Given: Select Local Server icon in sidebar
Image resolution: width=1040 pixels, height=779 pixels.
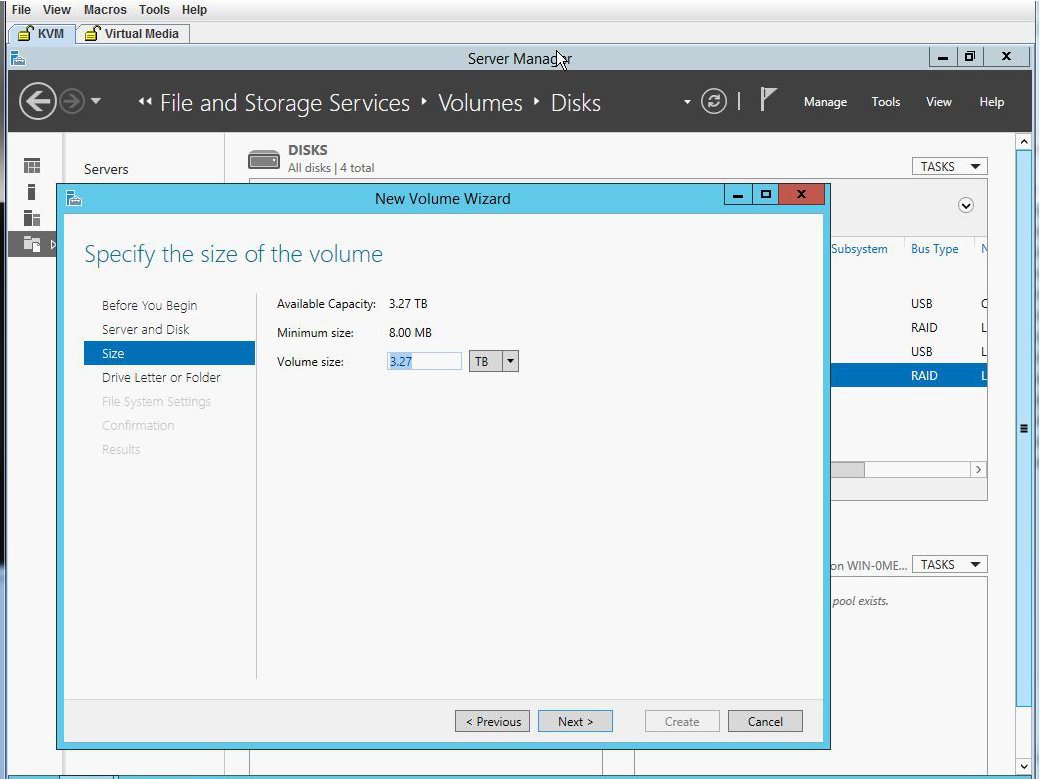Looking at the screenshot, I should pyautogui.click(x=31, y=192).
